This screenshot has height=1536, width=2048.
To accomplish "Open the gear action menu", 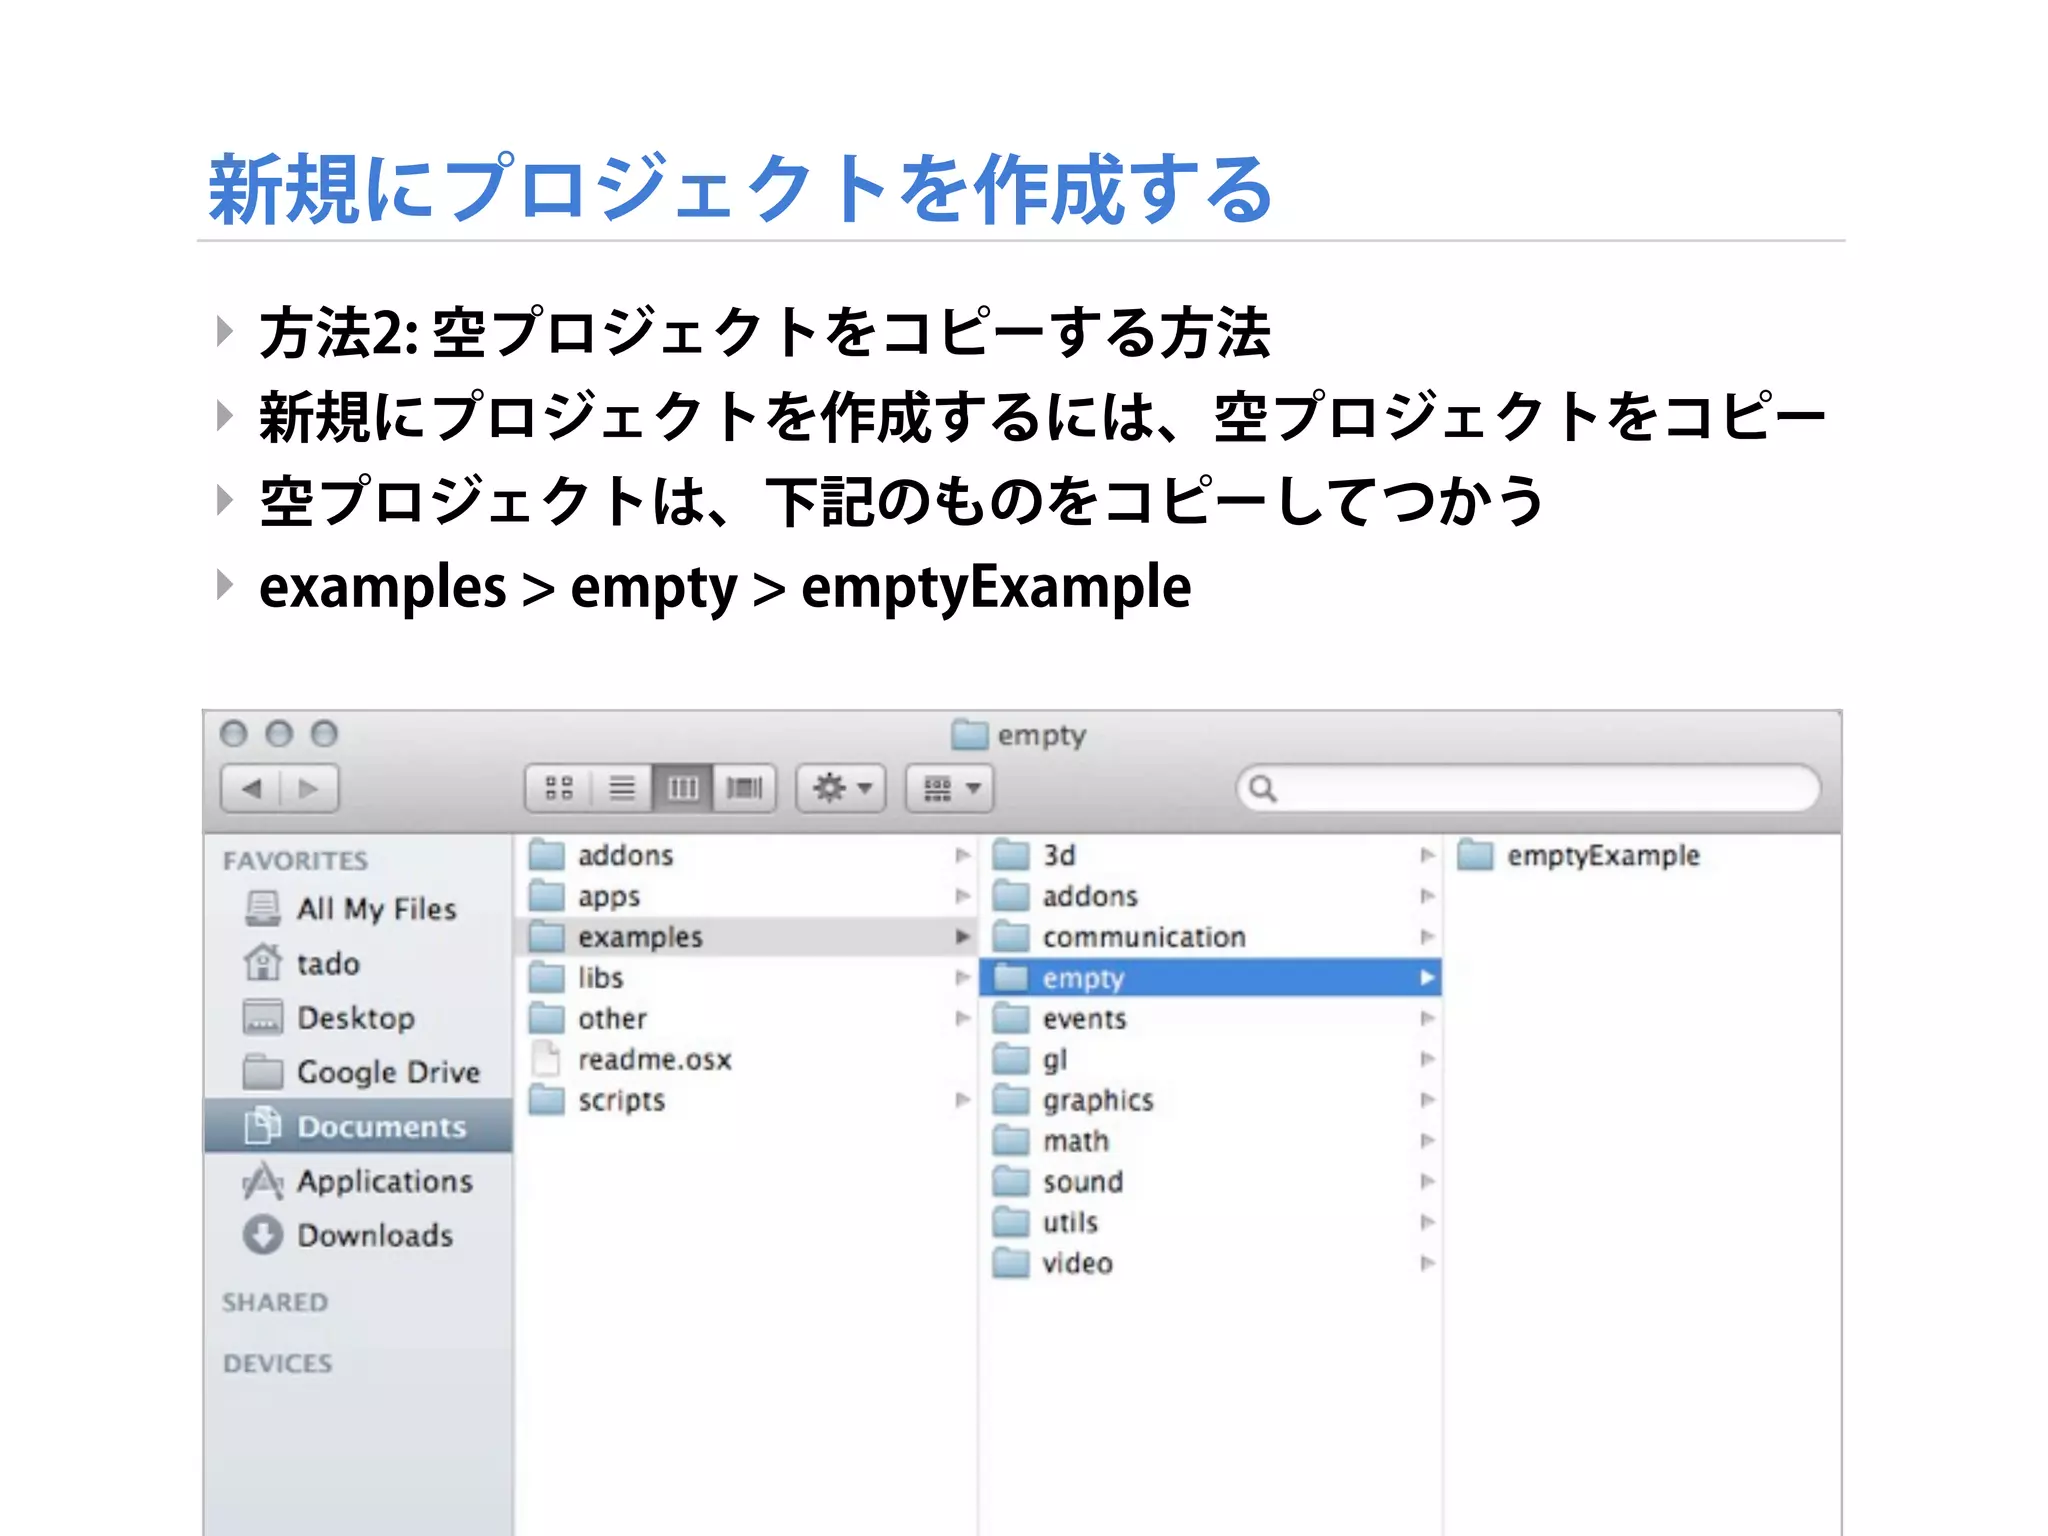I will (841, 788).
